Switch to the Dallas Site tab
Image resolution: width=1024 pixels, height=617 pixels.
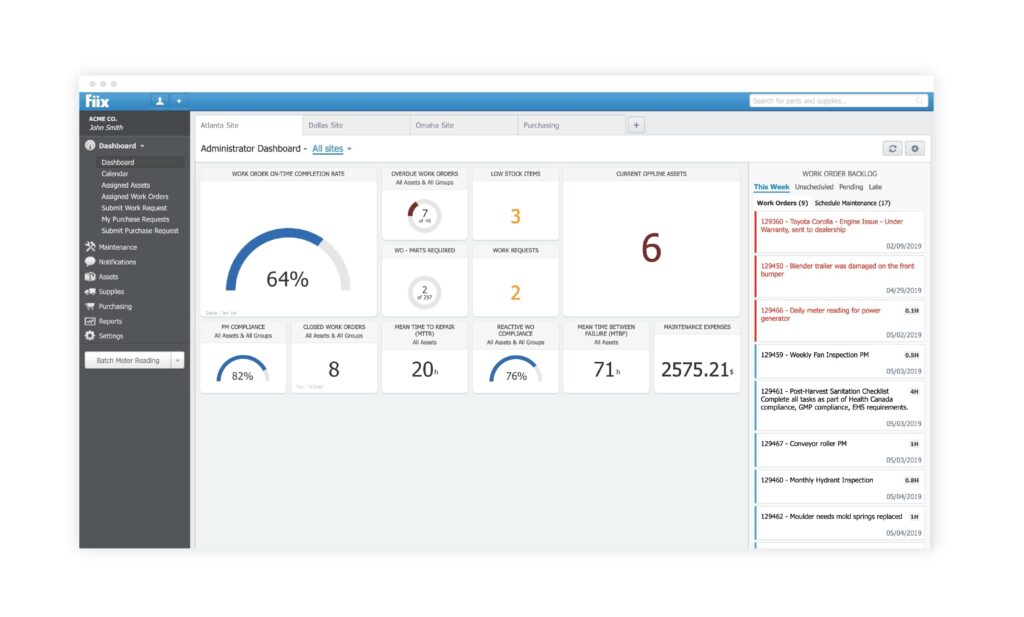point(326,125)
